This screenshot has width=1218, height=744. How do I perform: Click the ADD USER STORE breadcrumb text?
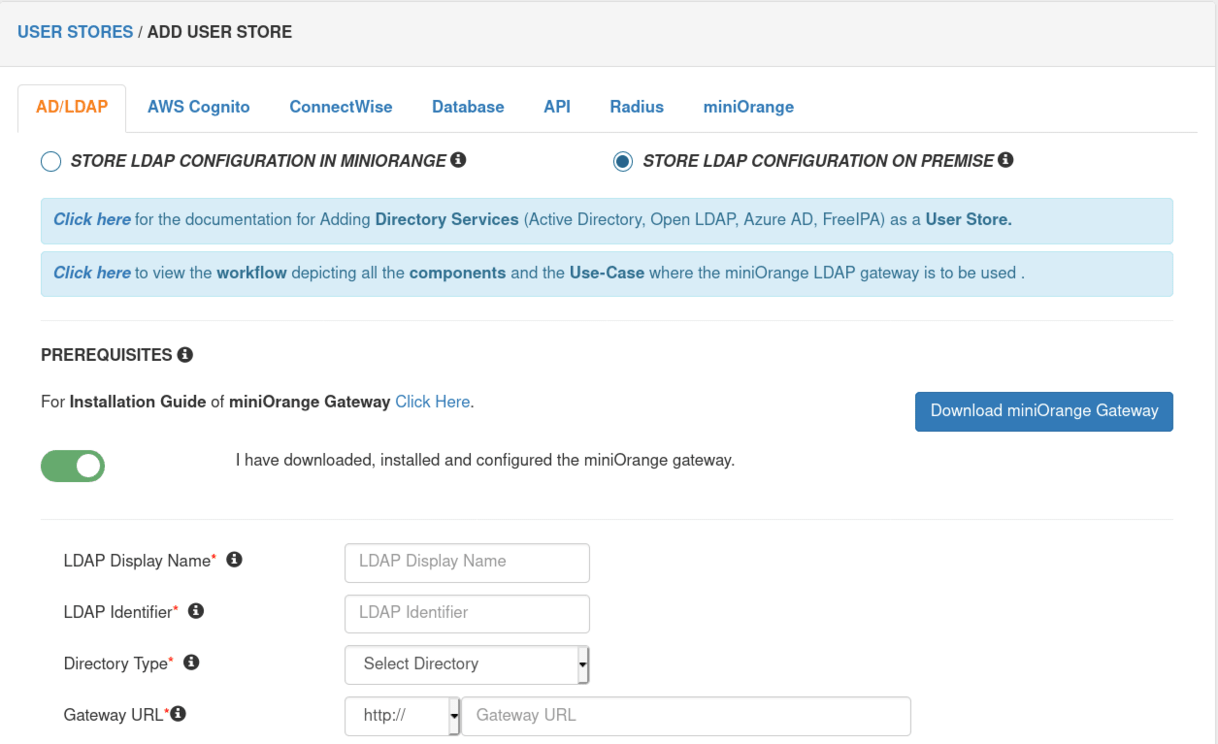pyautogui.click(x=220, y=32)
